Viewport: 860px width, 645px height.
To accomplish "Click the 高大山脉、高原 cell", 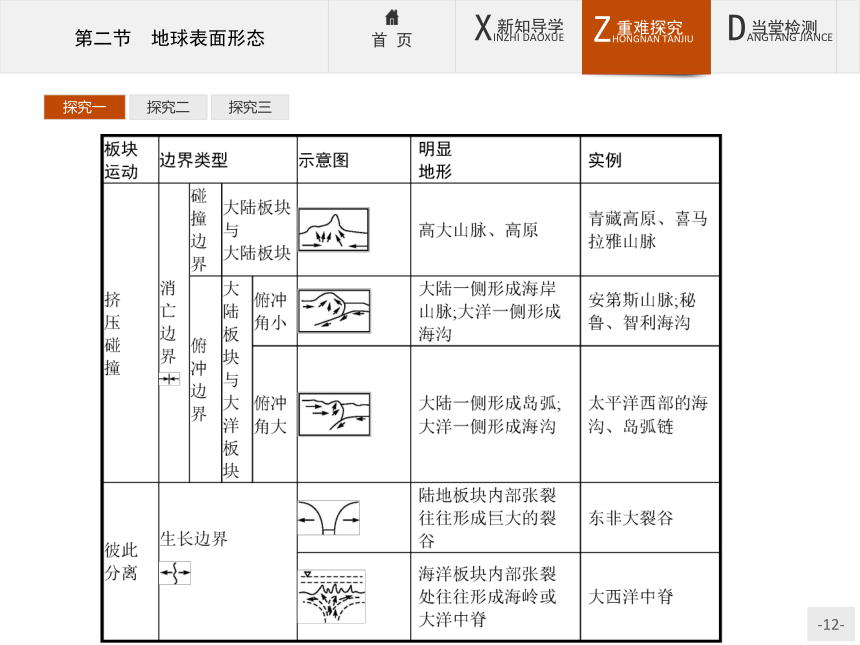I will click(495, 229).
